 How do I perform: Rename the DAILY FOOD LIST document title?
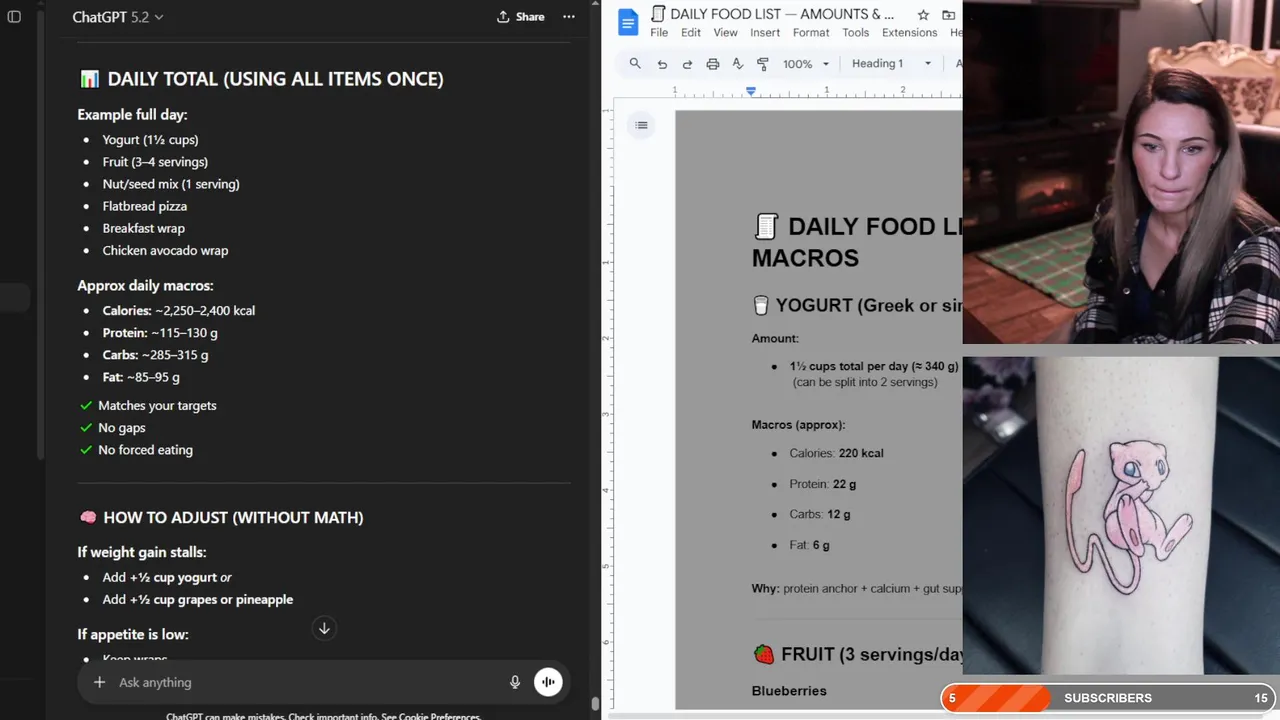pyautogui.click(x=782, y=14)
